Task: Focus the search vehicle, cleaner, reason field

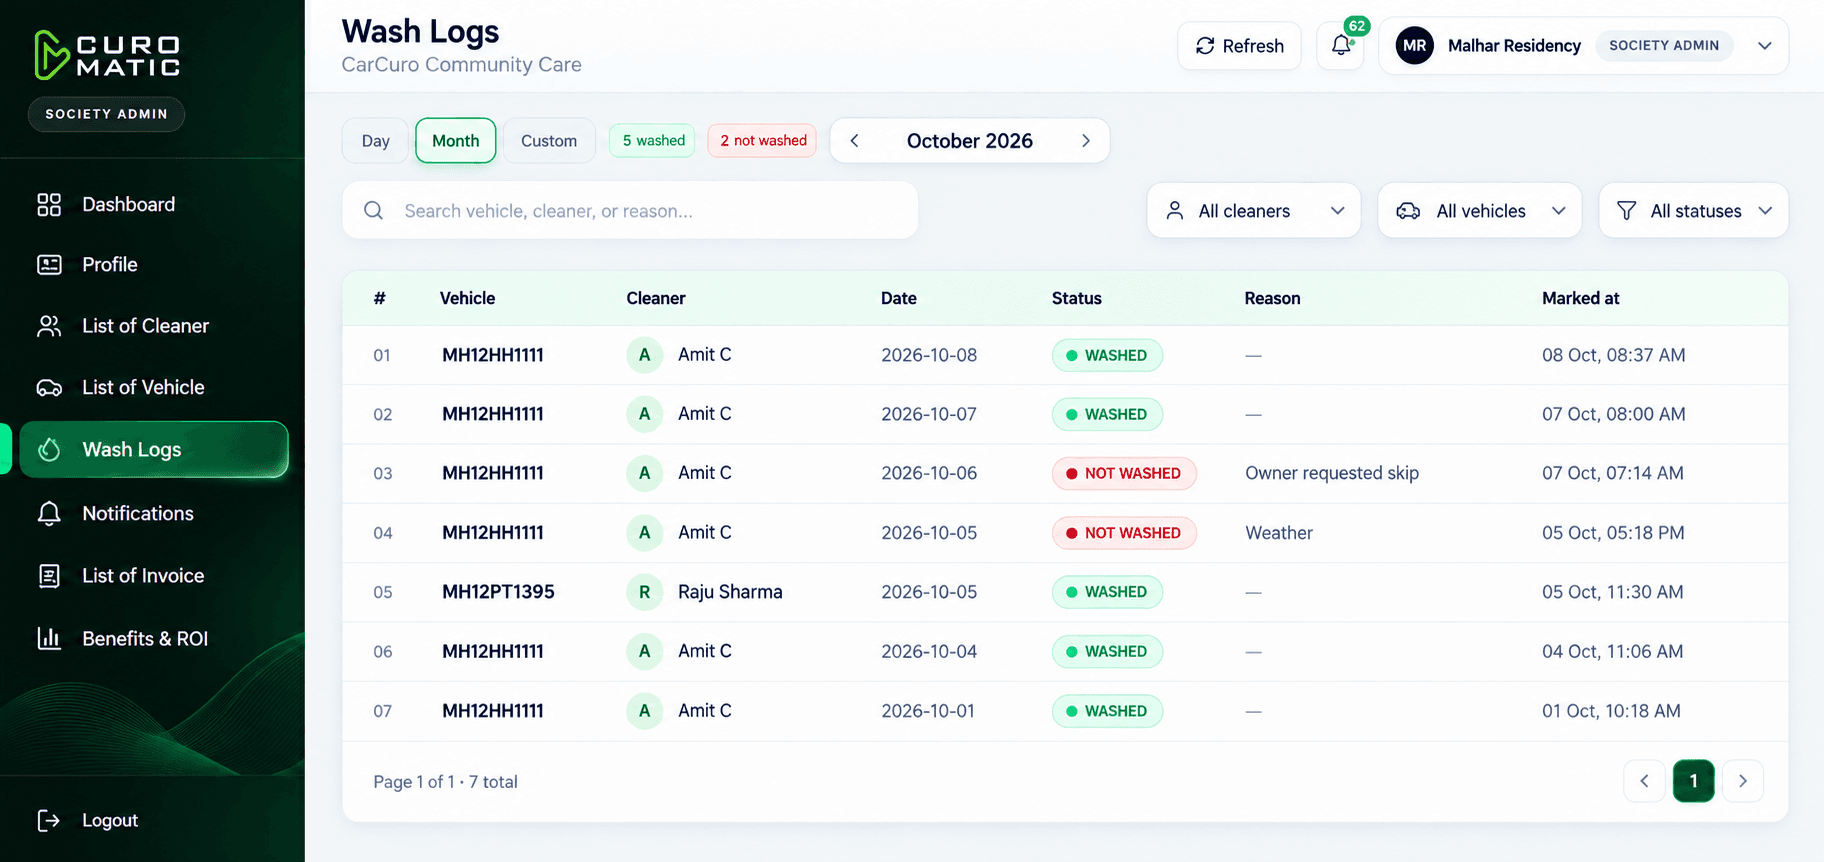Action: tap(630, 211)
